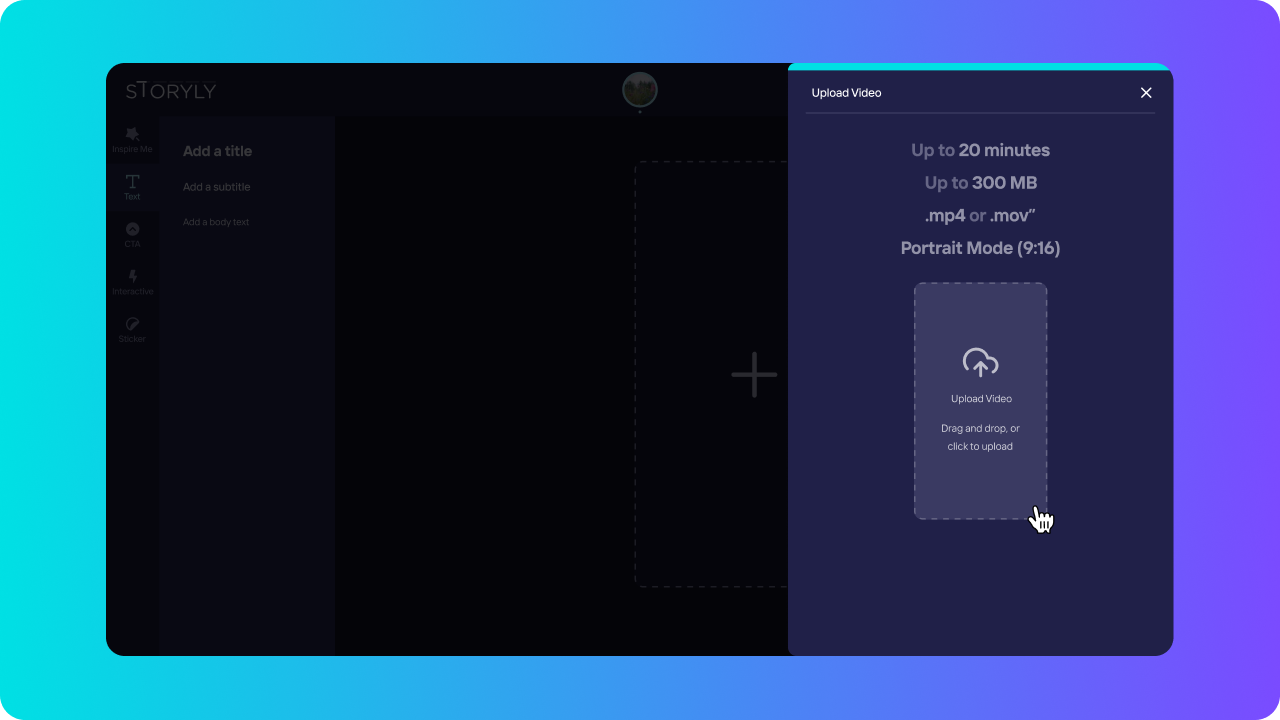This screenshot has width=1280, height=720.
Task: Click the 'Portrait Mode (9:16)' text
Action: coord(980,248)
